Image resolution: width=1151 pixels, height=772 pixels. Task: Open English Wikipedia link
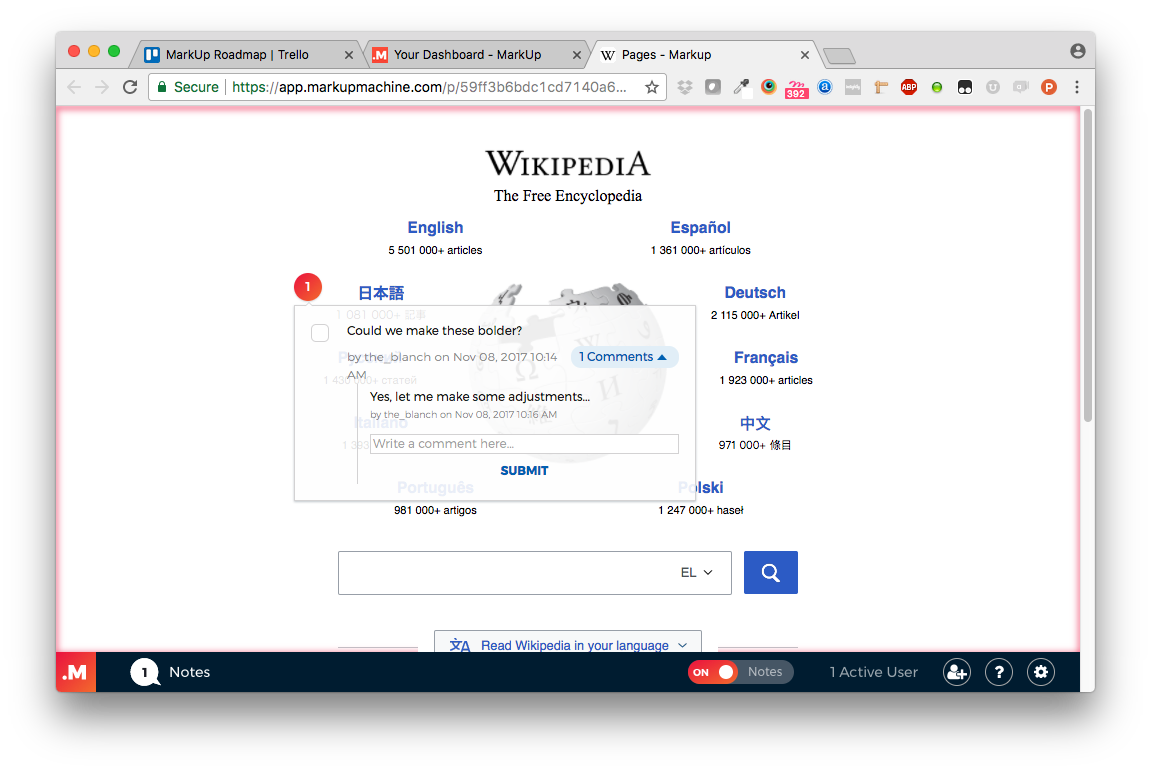click(435, 227)
